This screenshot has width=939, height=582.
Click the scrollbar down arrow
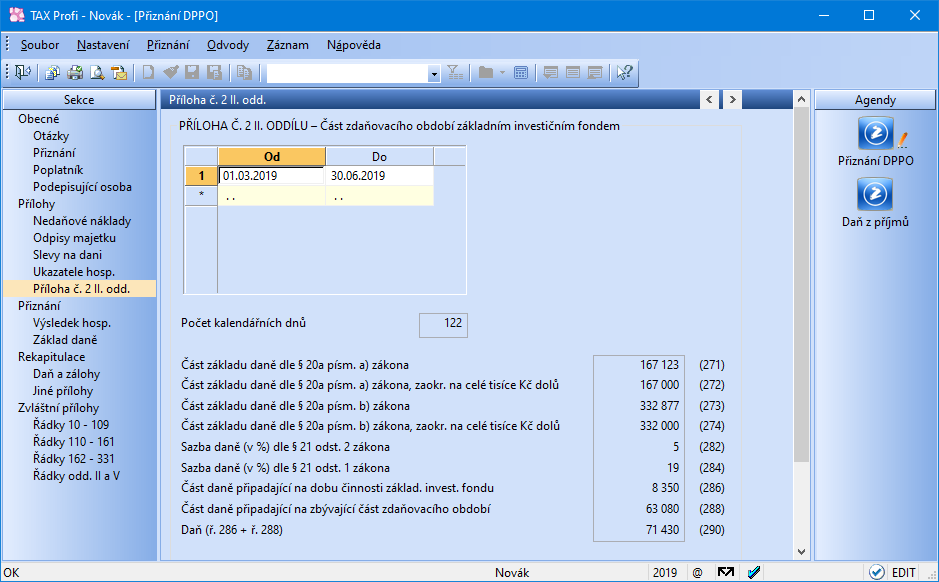click(x=801, y=552)
